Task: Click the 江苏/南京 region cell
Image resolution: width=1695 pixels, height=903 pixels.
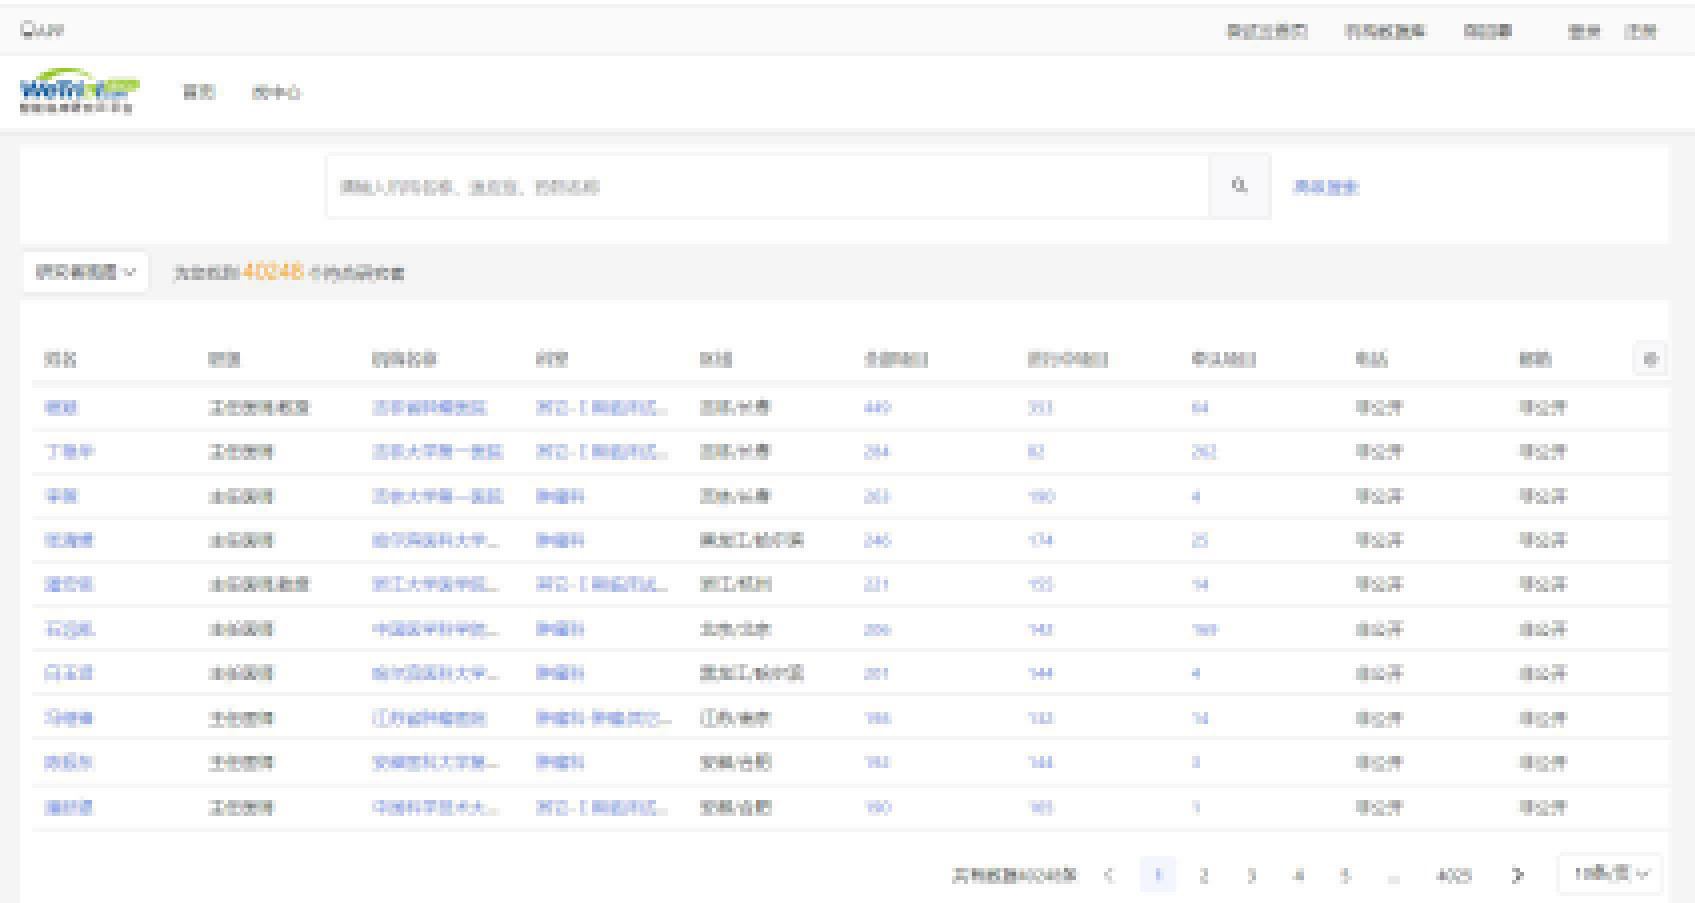Action: 735,718
